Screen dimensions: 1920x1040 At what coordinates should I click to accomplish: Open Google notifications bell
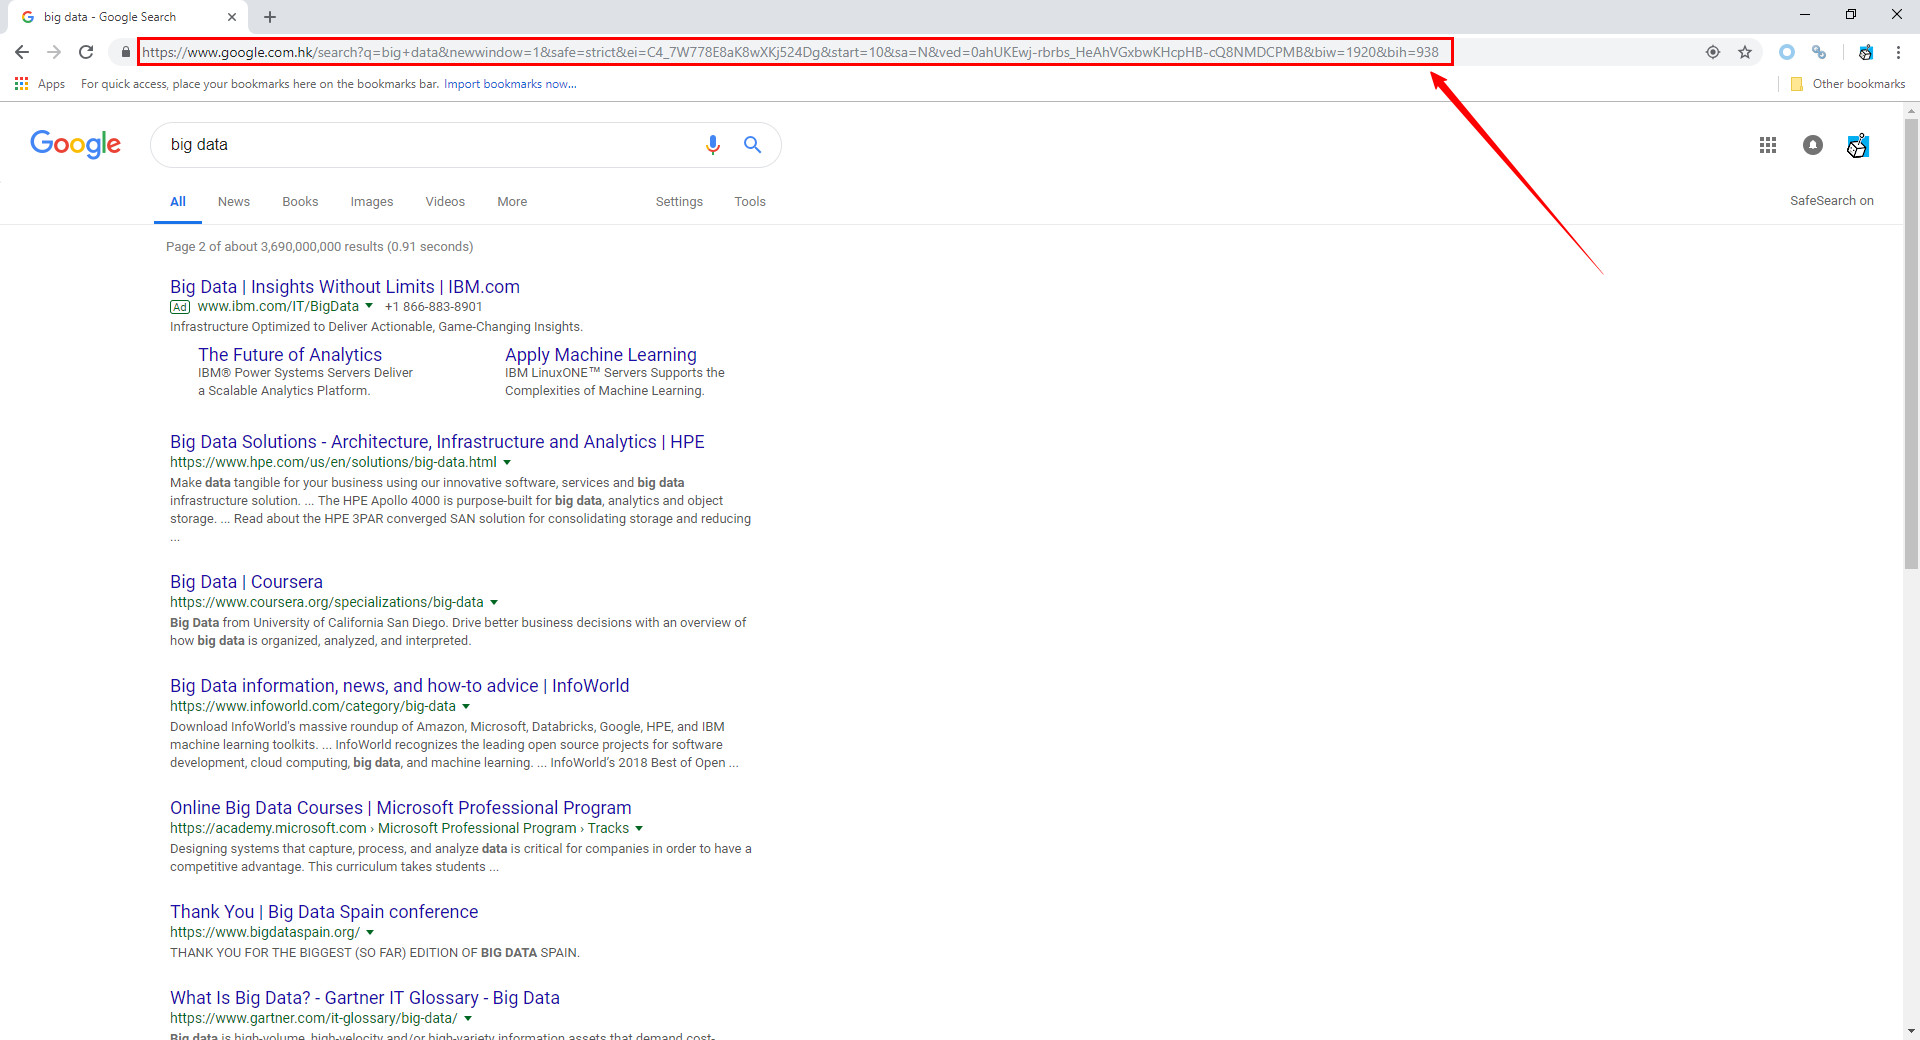tap(1813, 145)
